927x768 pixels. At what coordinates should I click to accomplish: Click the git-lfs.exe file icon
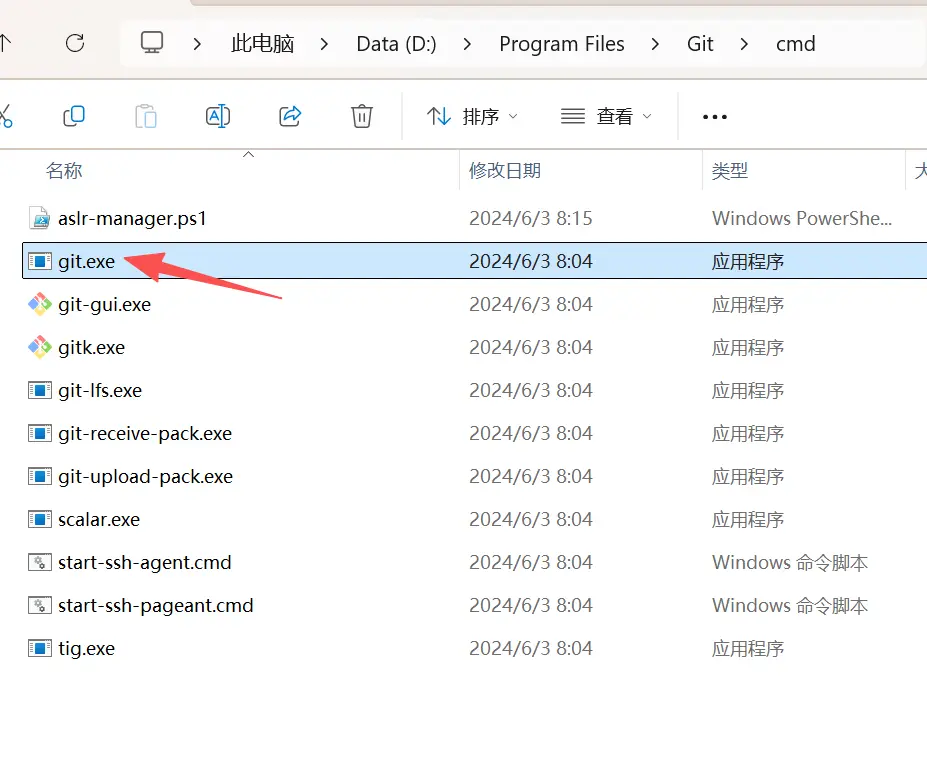tap(40, 390)
